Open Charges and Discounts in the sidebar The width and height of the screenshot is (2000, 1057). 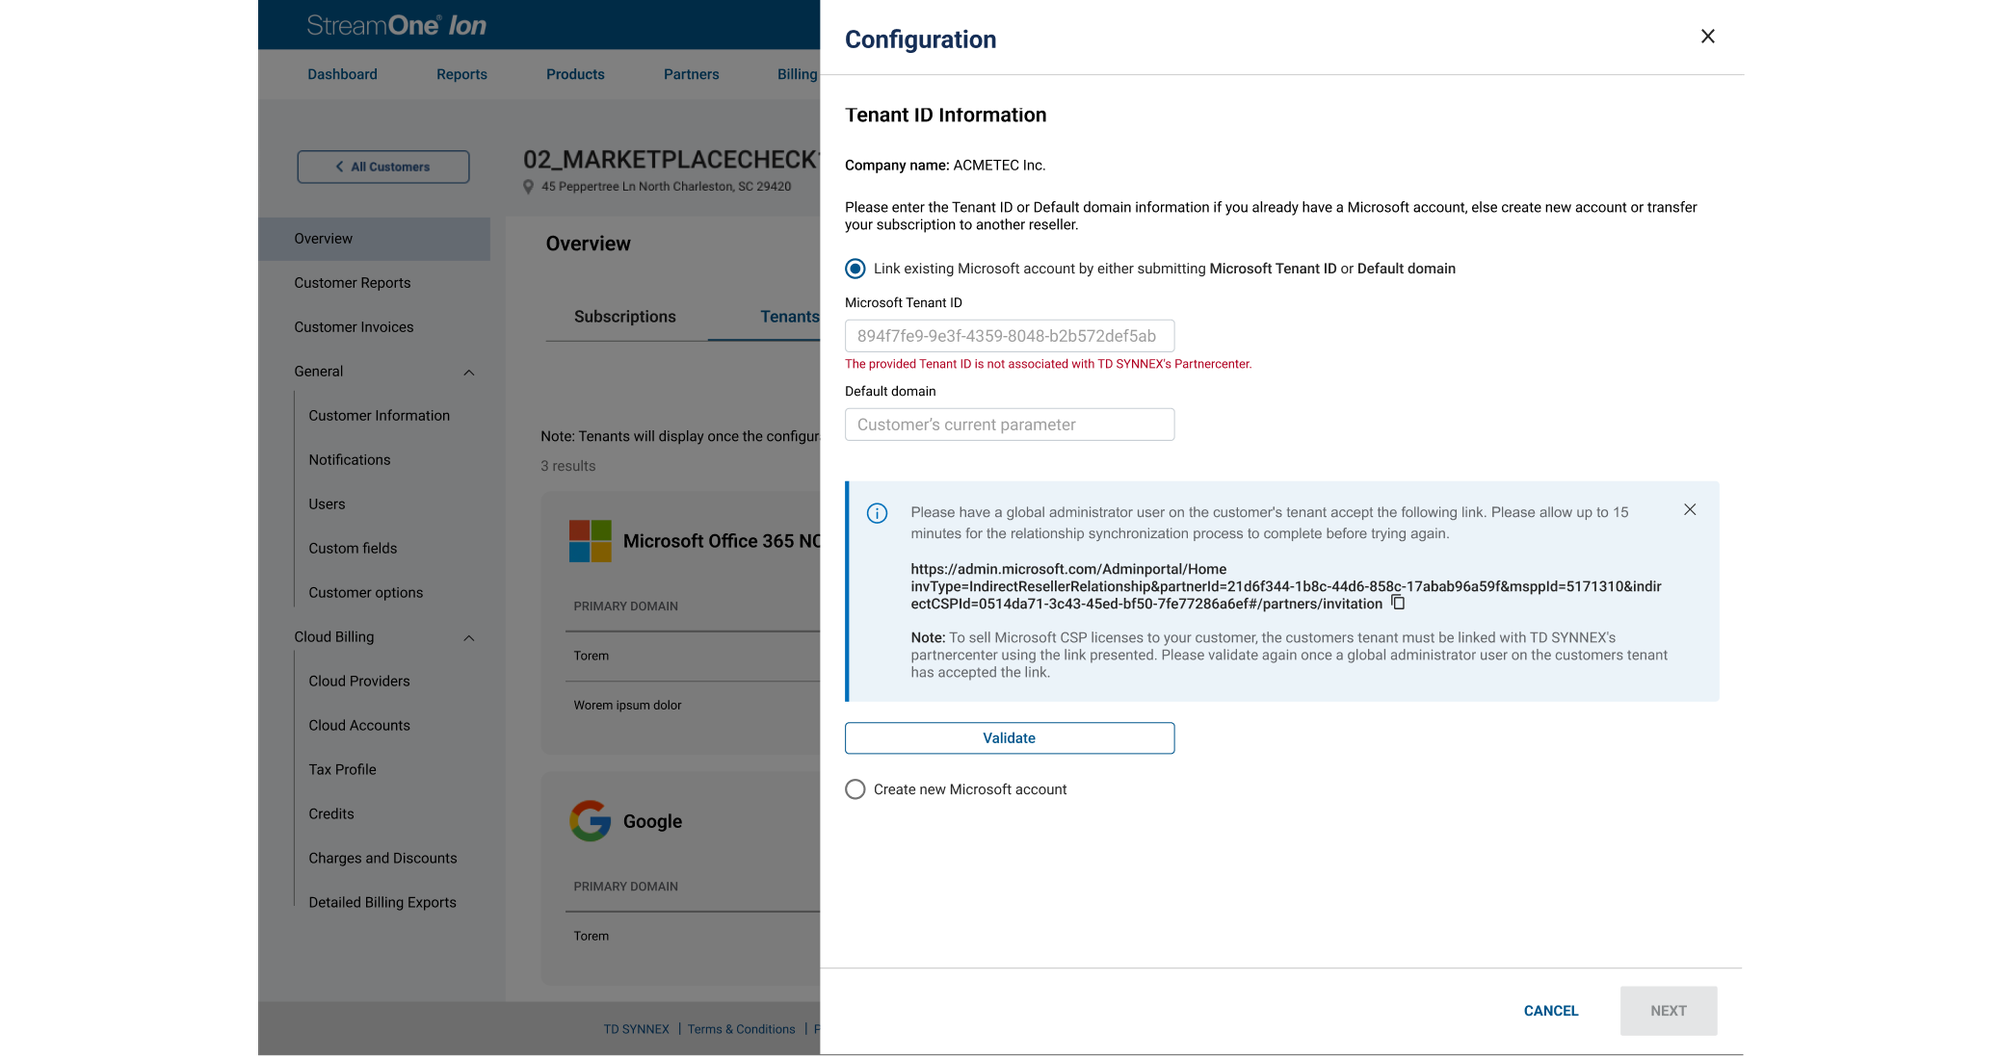(x=383, y=858)
